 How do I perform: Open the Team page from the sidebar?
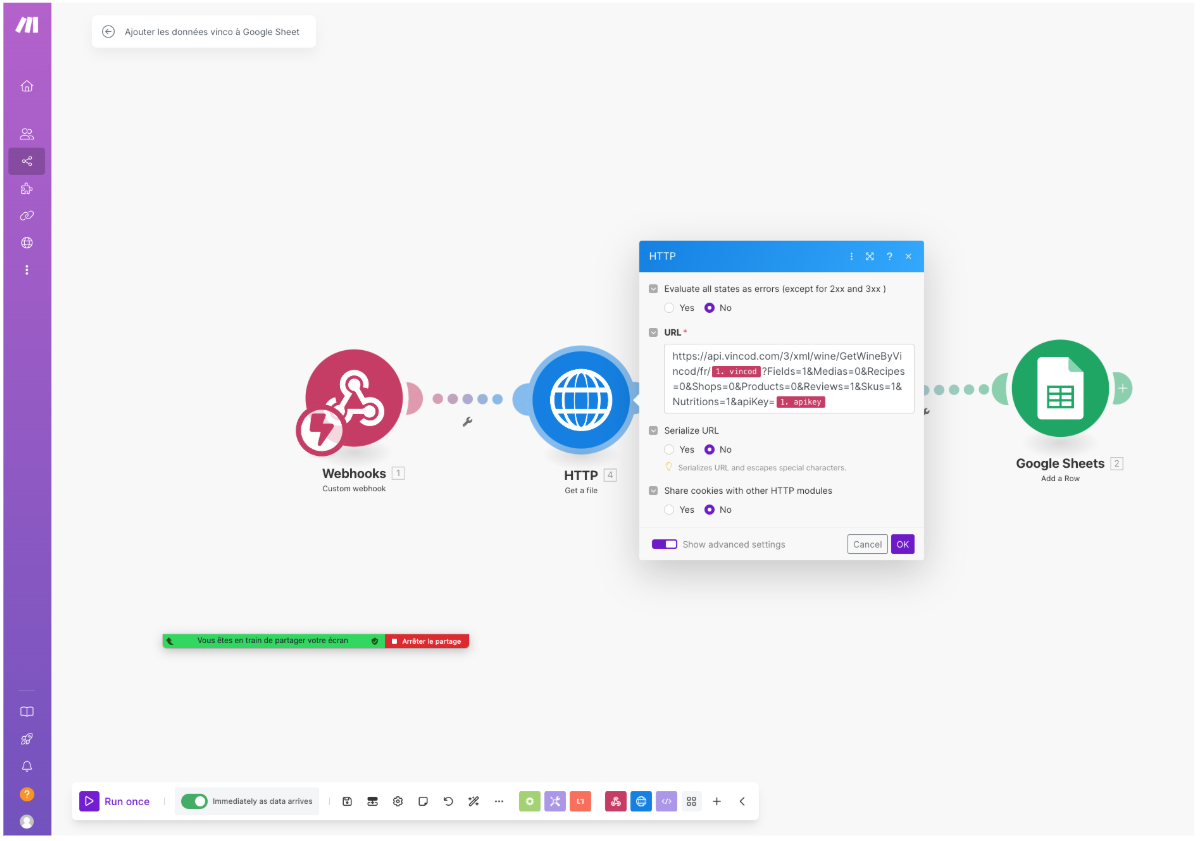tap(27, 134)
